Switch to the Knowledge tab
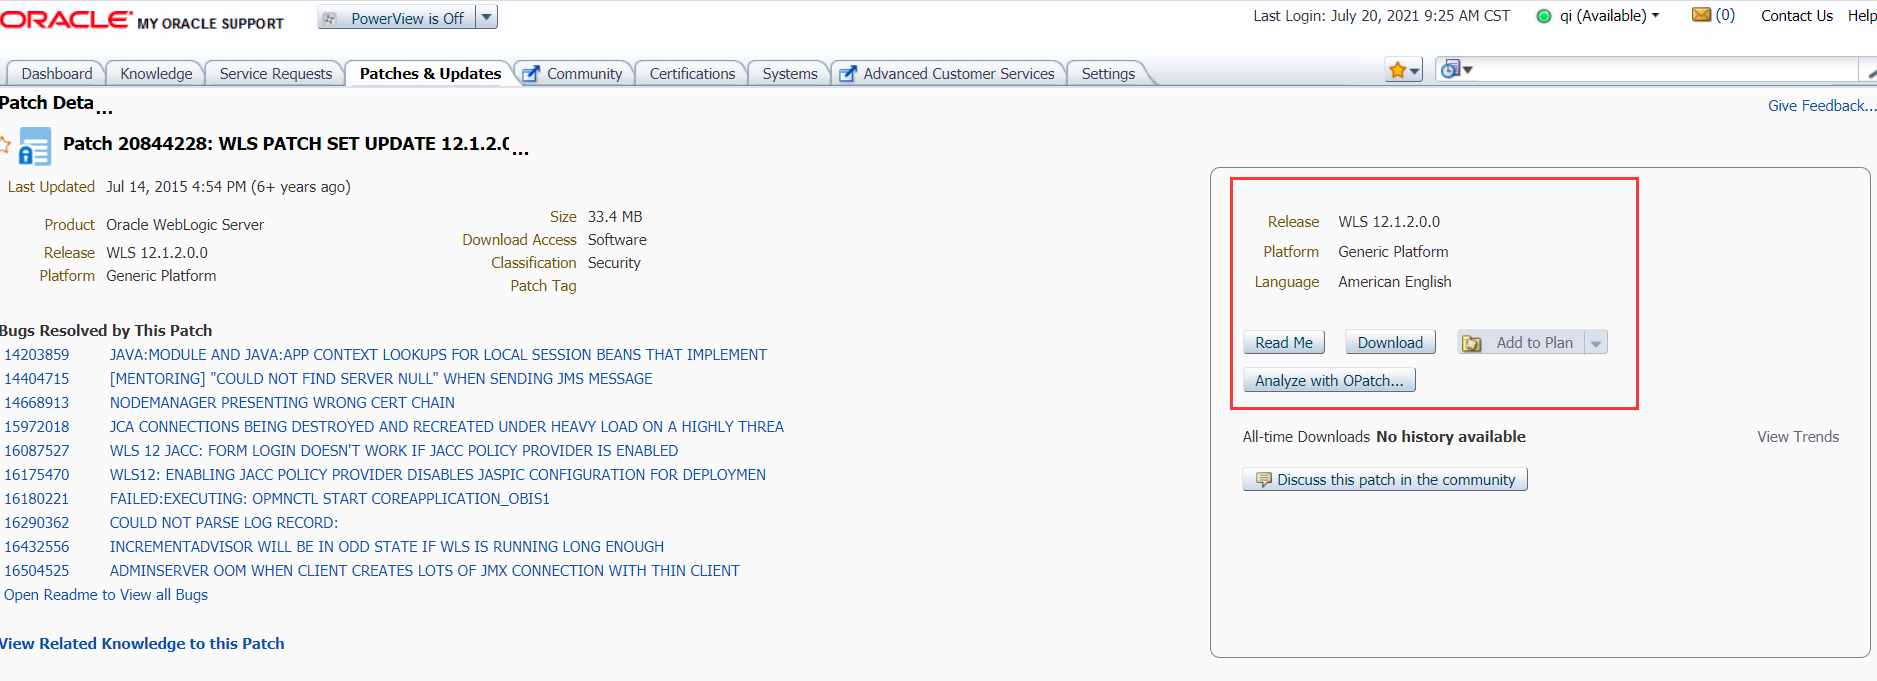Viewport: 1877px width, 681px height. click(x=156, y=74)
